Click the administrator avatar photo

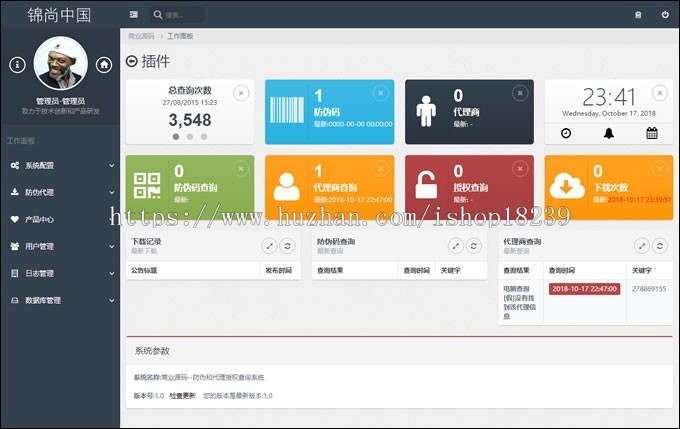point(61,63)
